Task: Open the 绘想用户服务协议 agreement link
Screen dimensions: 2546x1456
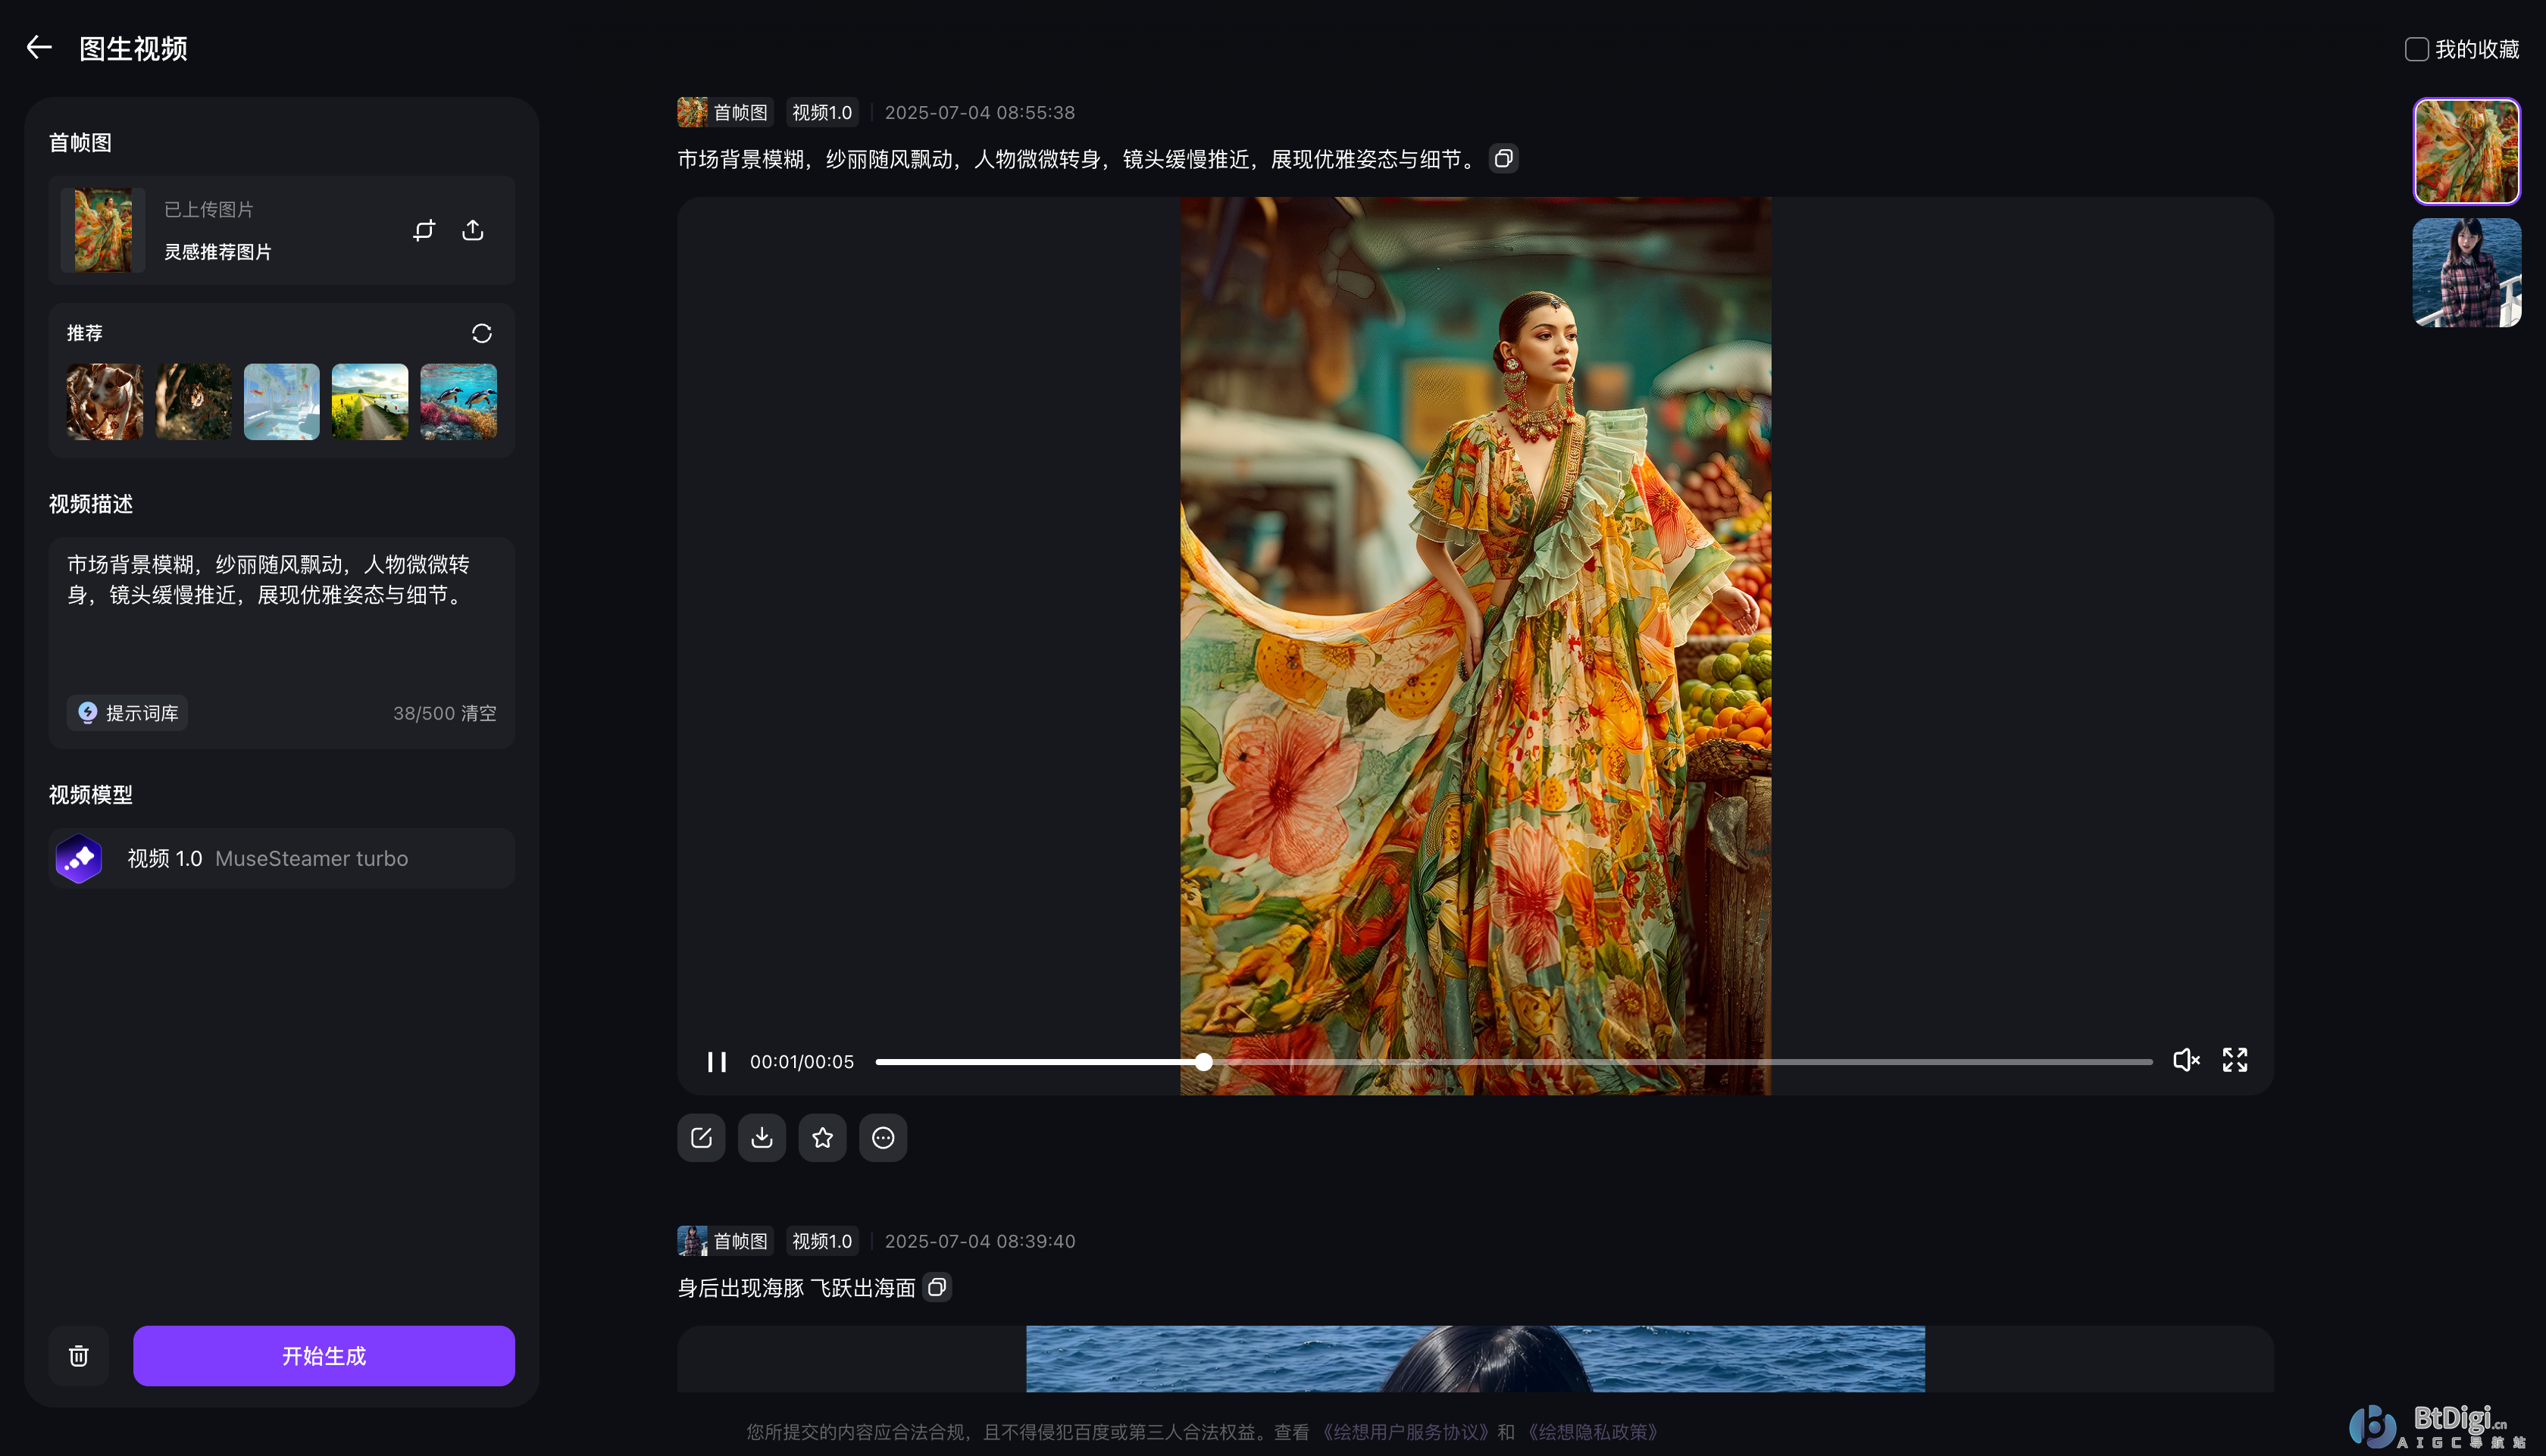Action: coord(1404,1431)
